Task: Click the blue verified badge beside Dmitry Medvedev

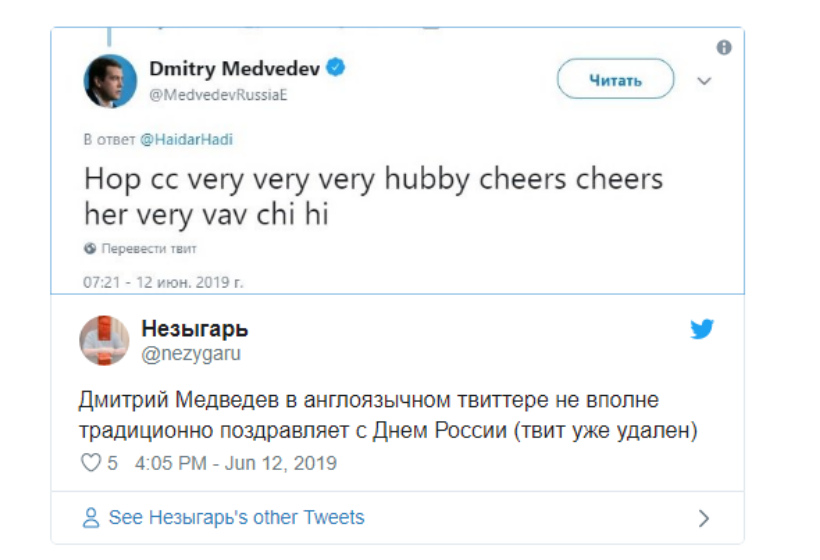Action: [338, 68]
